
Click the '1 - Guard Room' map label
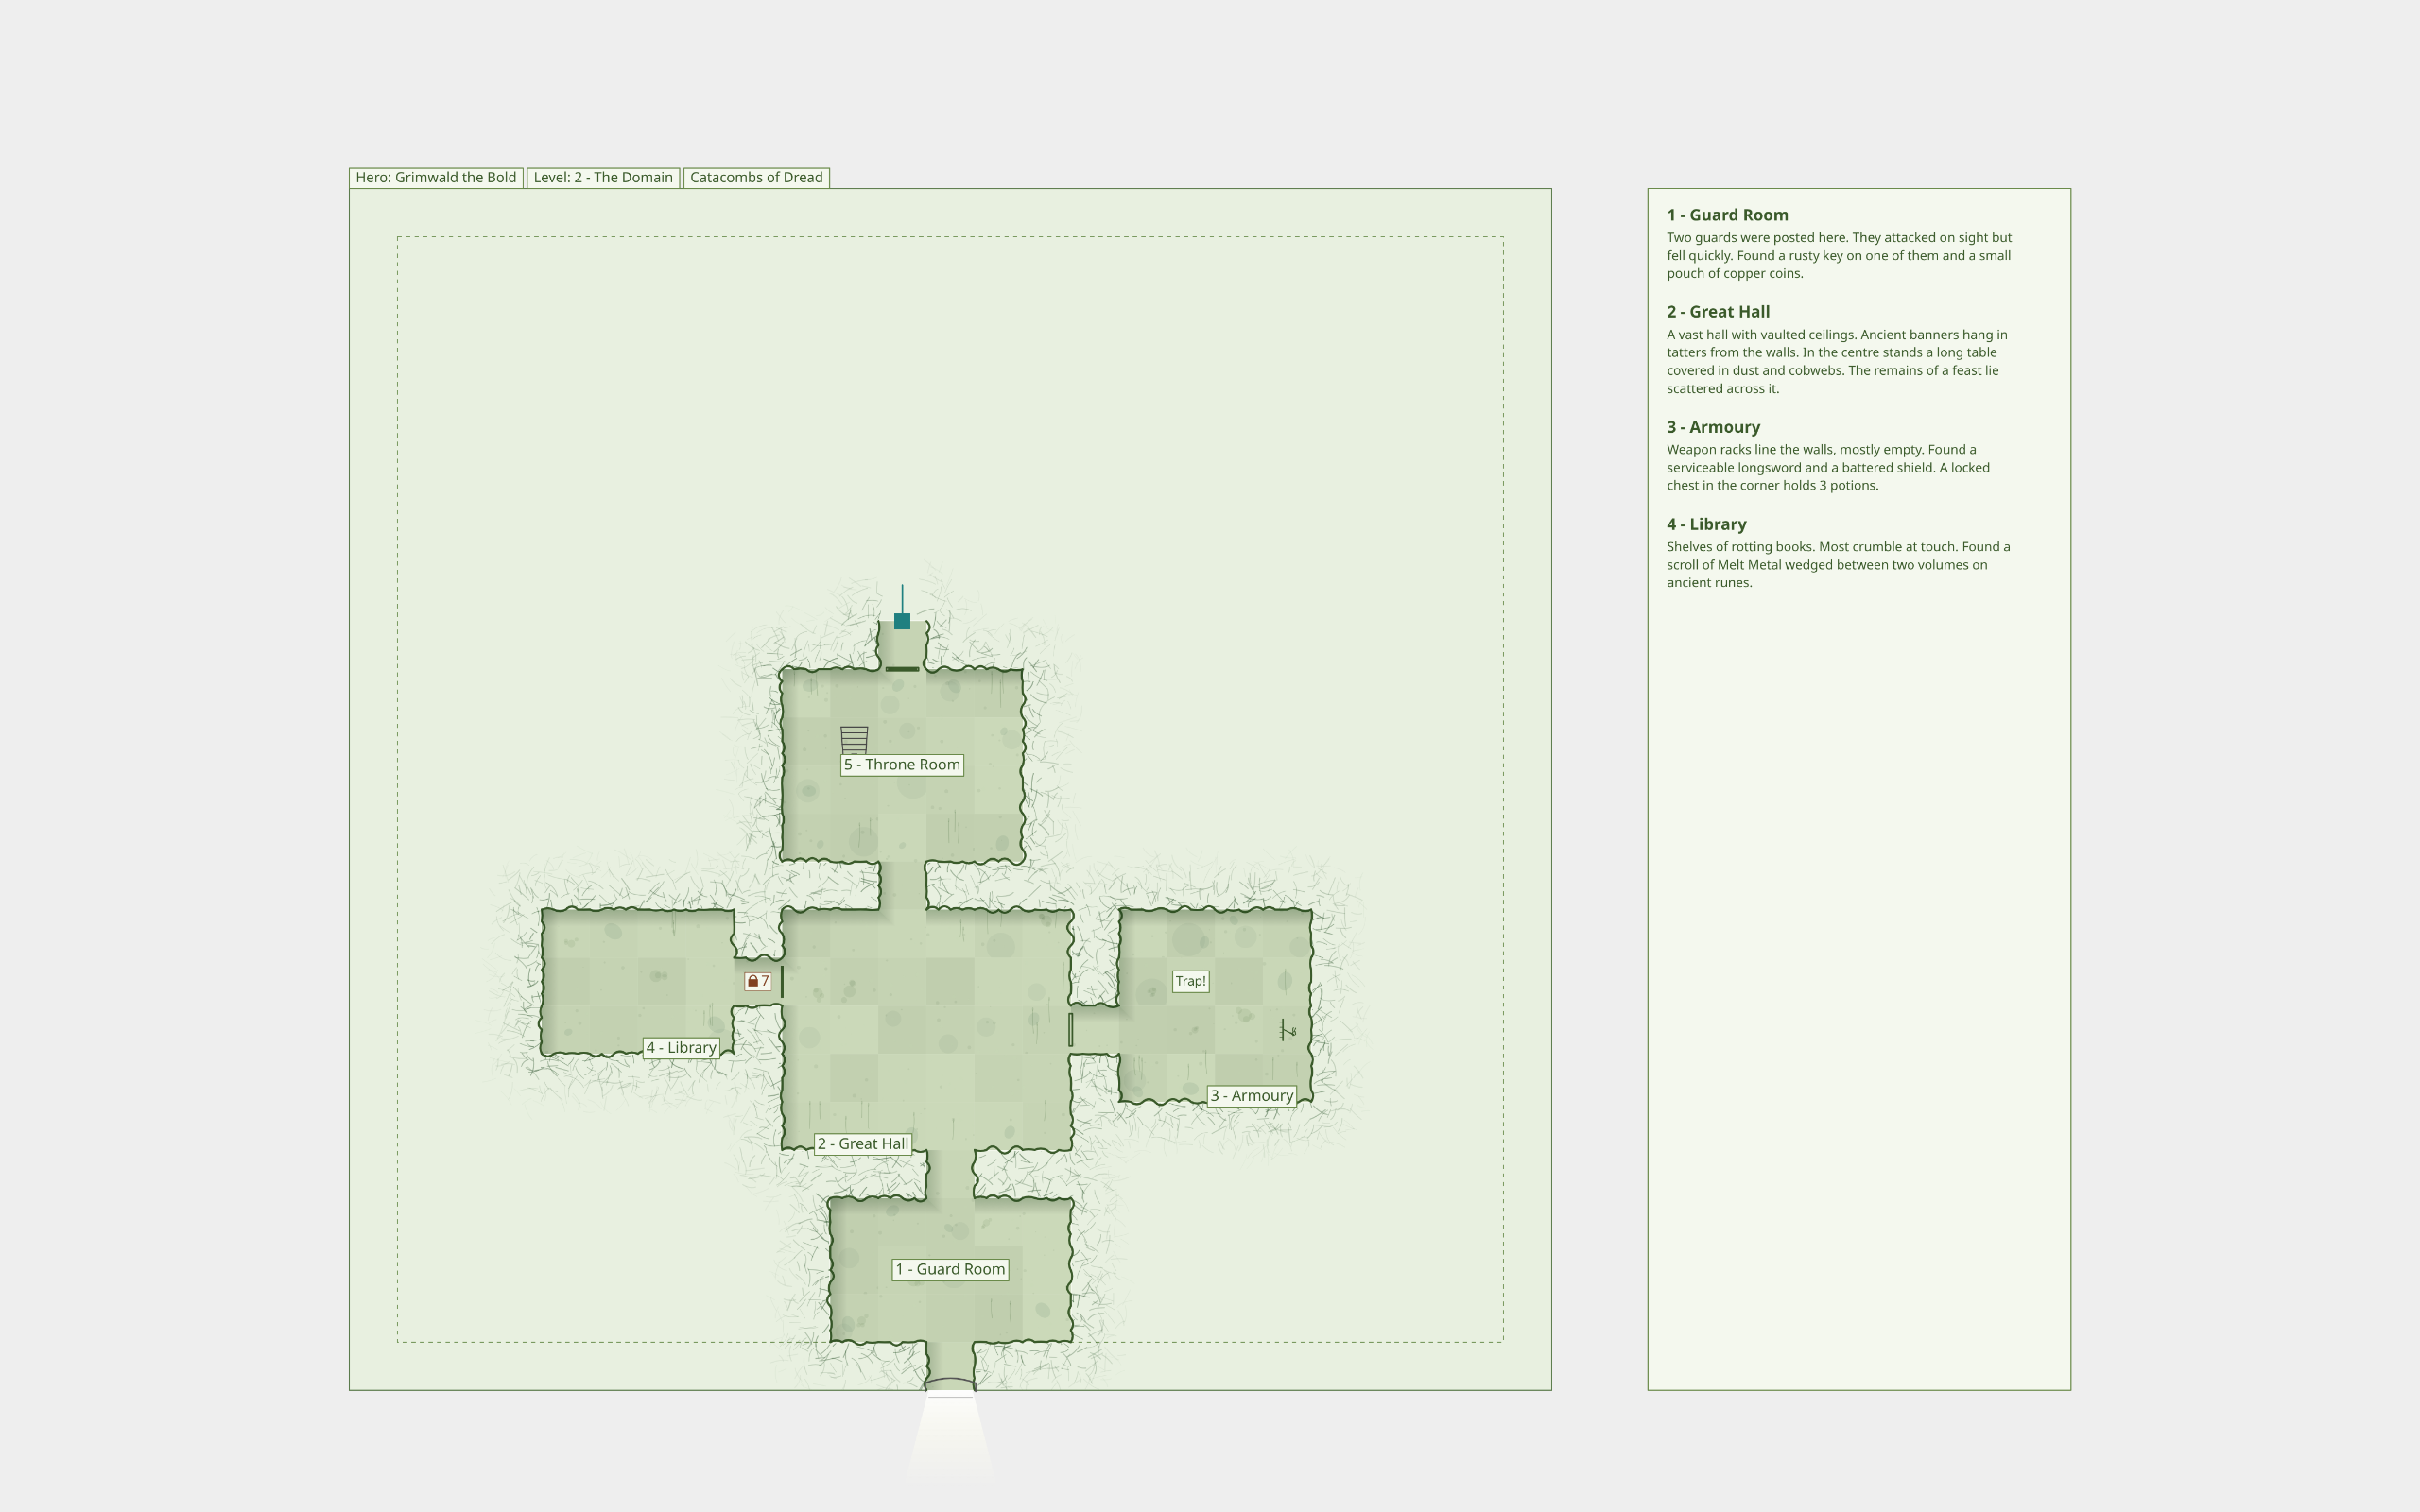click(x=950, y=1270)
